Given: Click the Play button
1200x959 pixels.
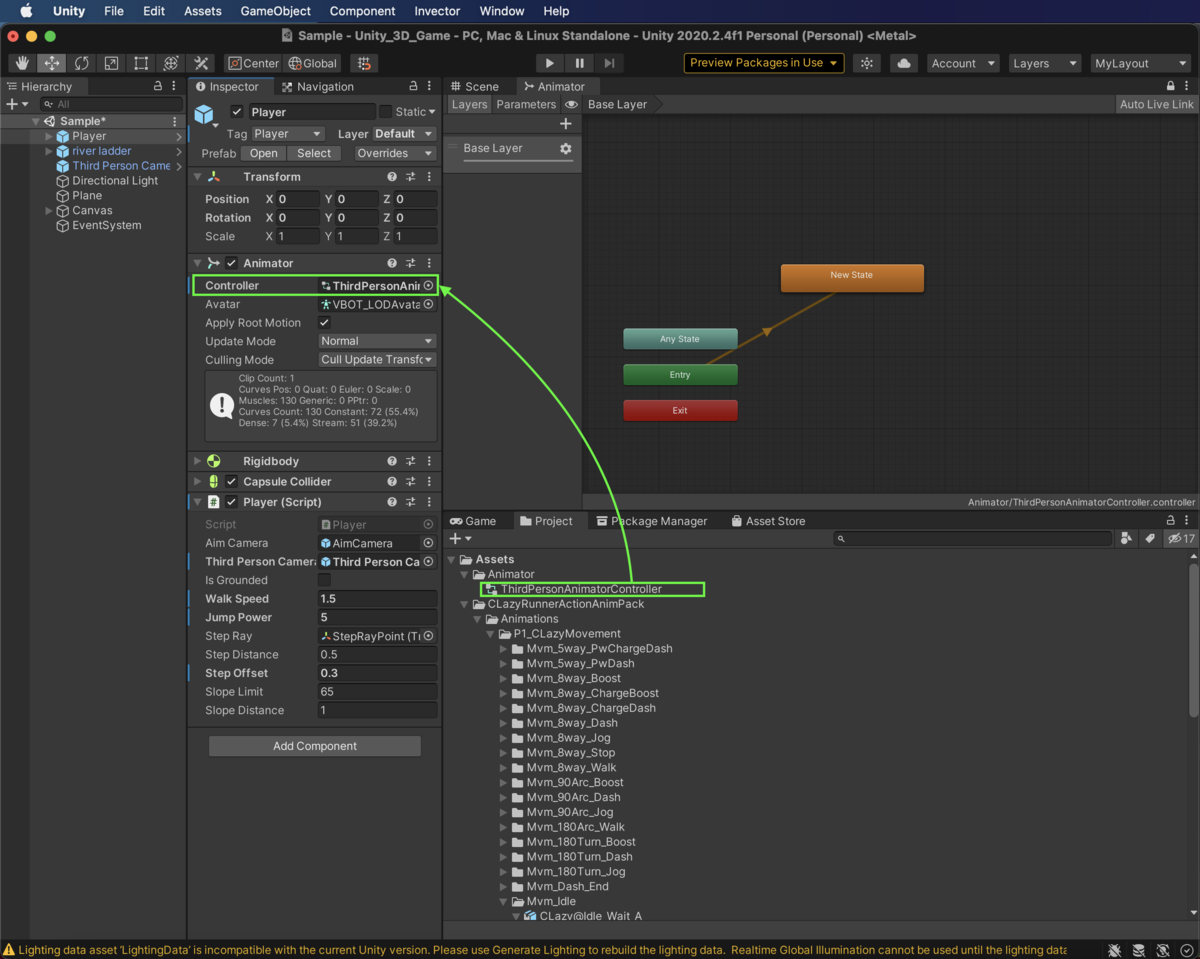Looking at the screenshot, I should [549, 63].
